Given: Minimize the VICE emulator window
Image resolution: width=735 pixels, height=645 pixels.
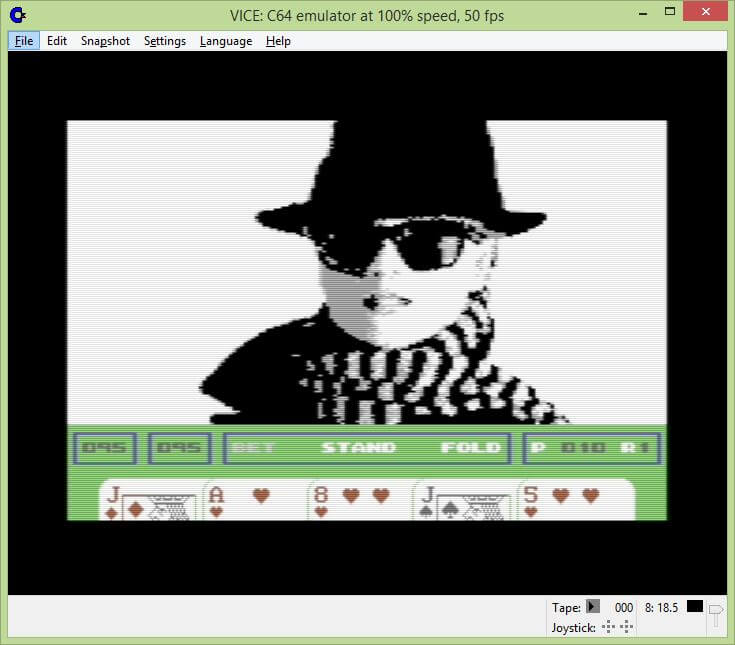Looking at the screenshot, I should [643, 12].
